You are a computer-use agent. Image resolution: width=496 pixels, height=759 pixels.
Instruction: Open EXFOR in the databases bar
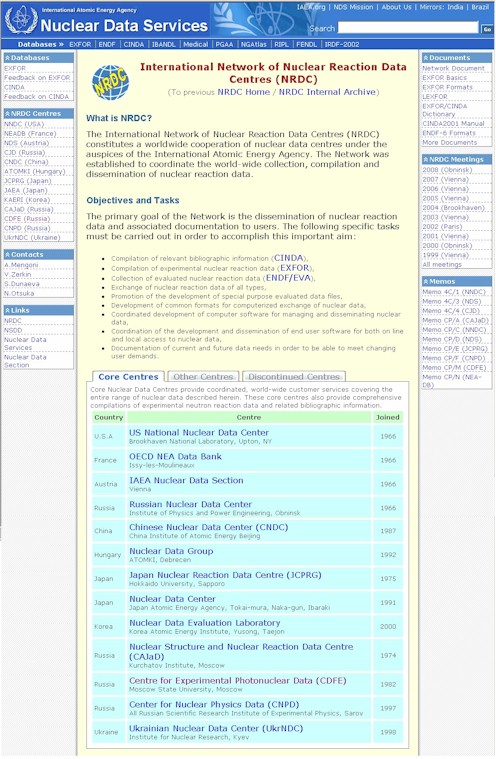pyautogui.click(x=80, y=45)
